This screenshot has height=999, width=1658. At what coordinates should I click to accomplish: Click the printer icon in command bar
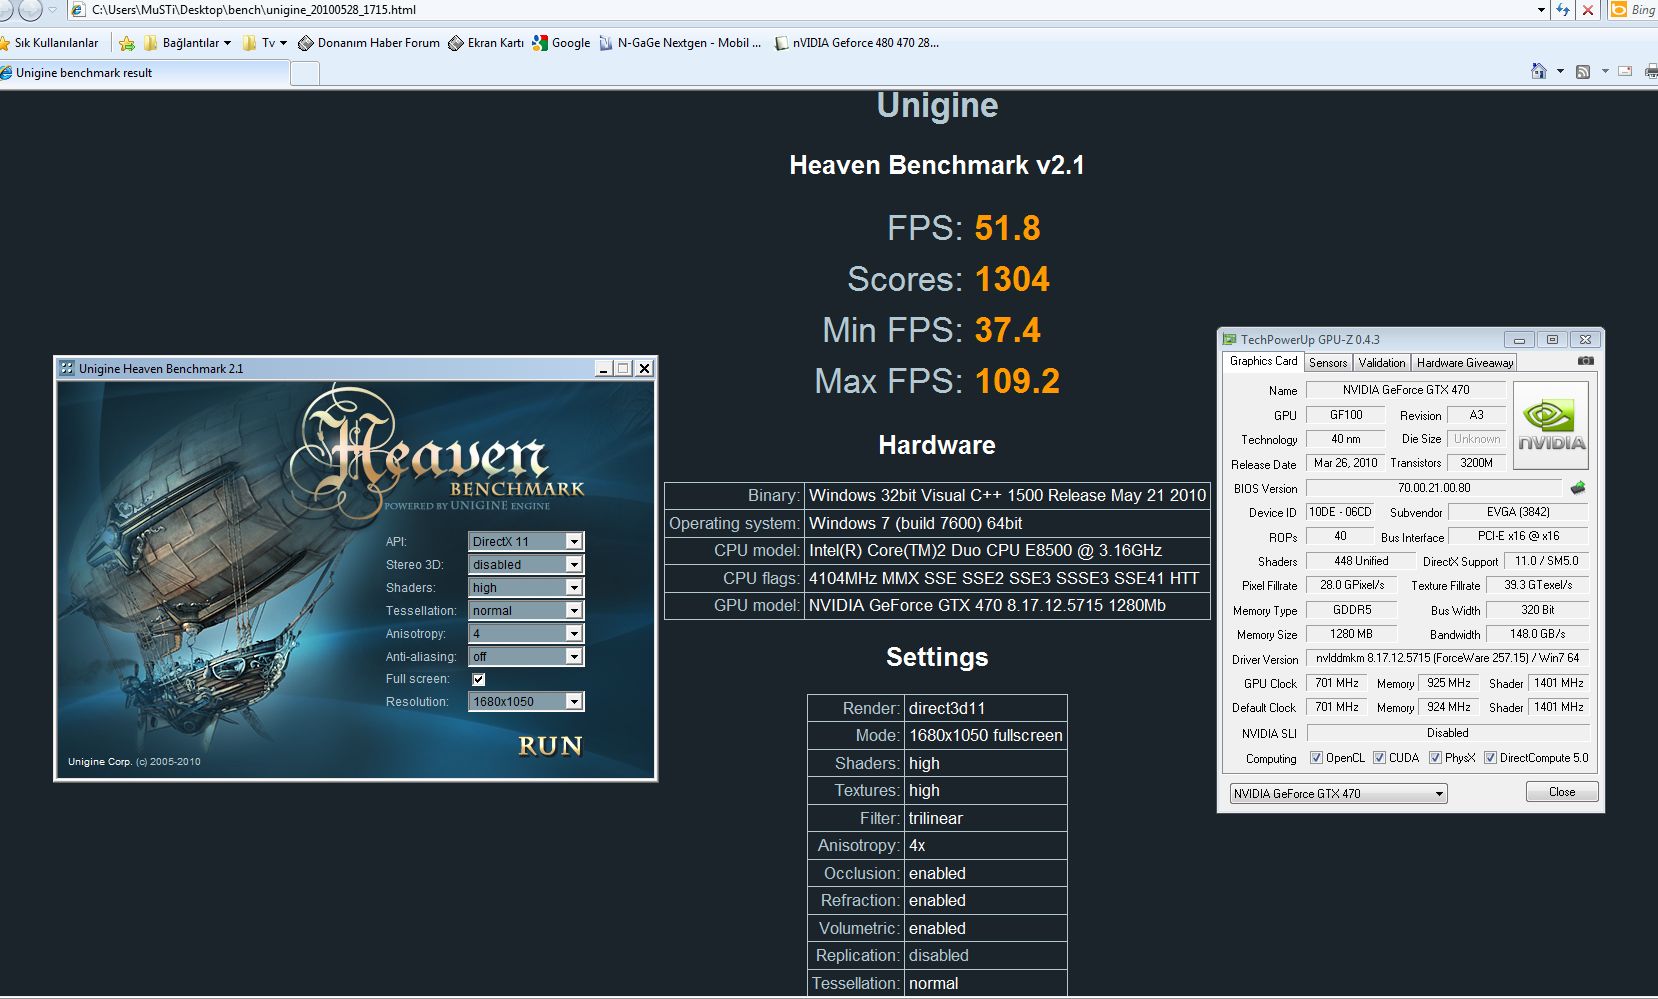(1651, 71)
